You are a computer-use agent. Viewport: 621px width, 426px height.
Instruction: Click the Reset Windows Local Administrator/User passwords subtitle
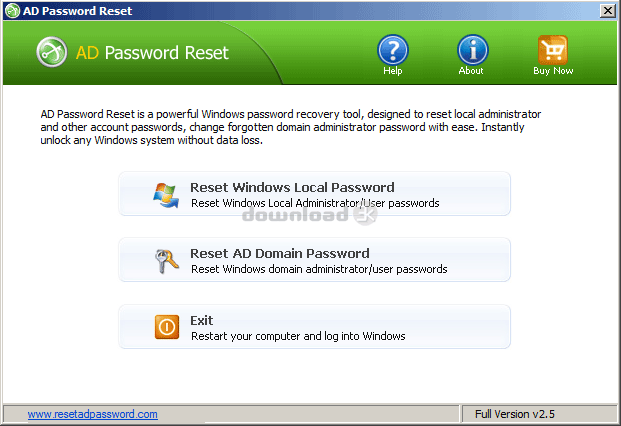[x=315, y=203]
